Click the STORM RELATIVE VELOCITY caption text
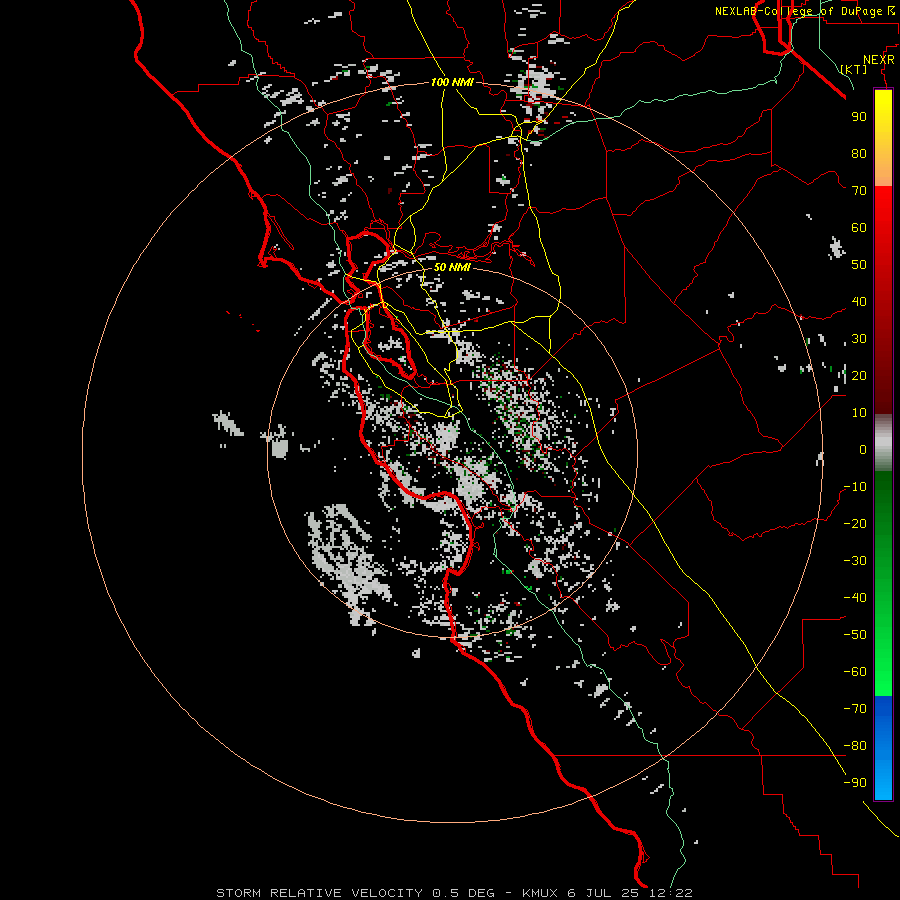 click(320, 893)
